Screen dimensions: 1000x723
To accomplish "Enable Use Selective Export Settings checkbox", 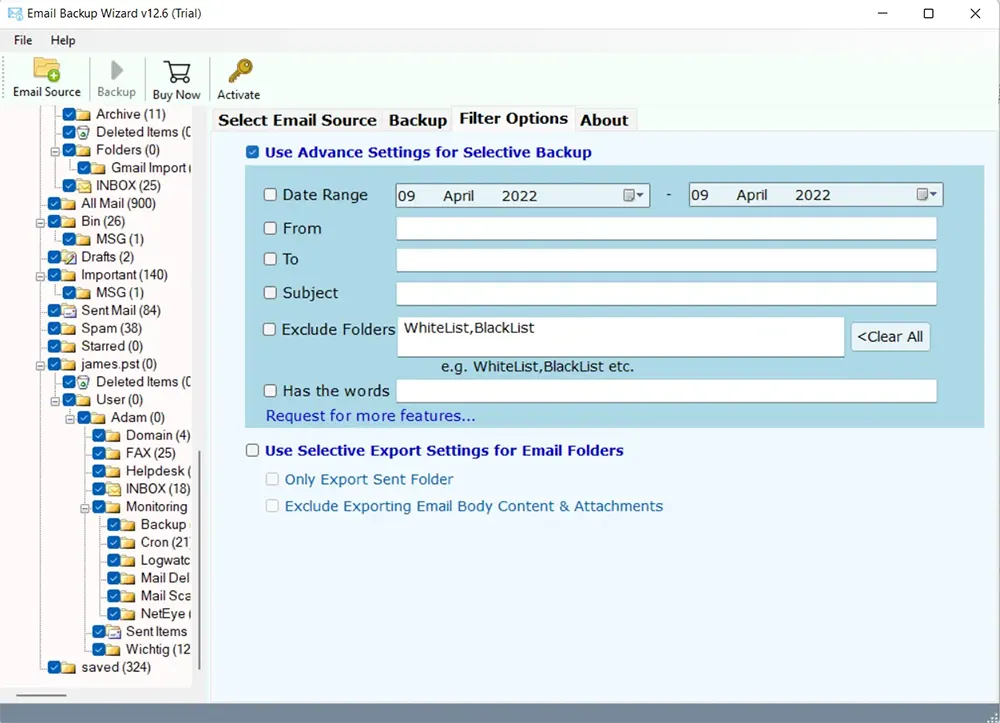I will click(x=253, y=451).
